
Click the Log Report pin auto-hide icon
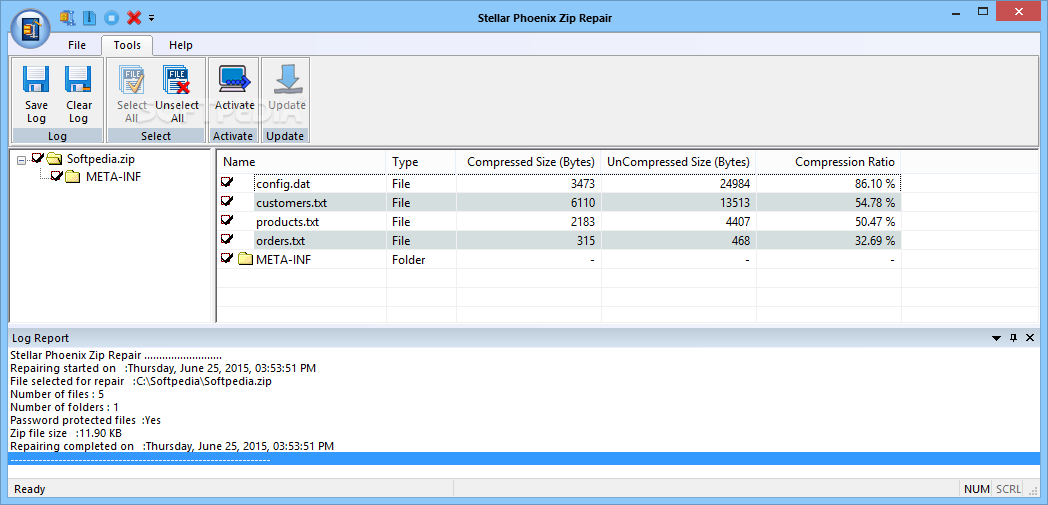1013,338
